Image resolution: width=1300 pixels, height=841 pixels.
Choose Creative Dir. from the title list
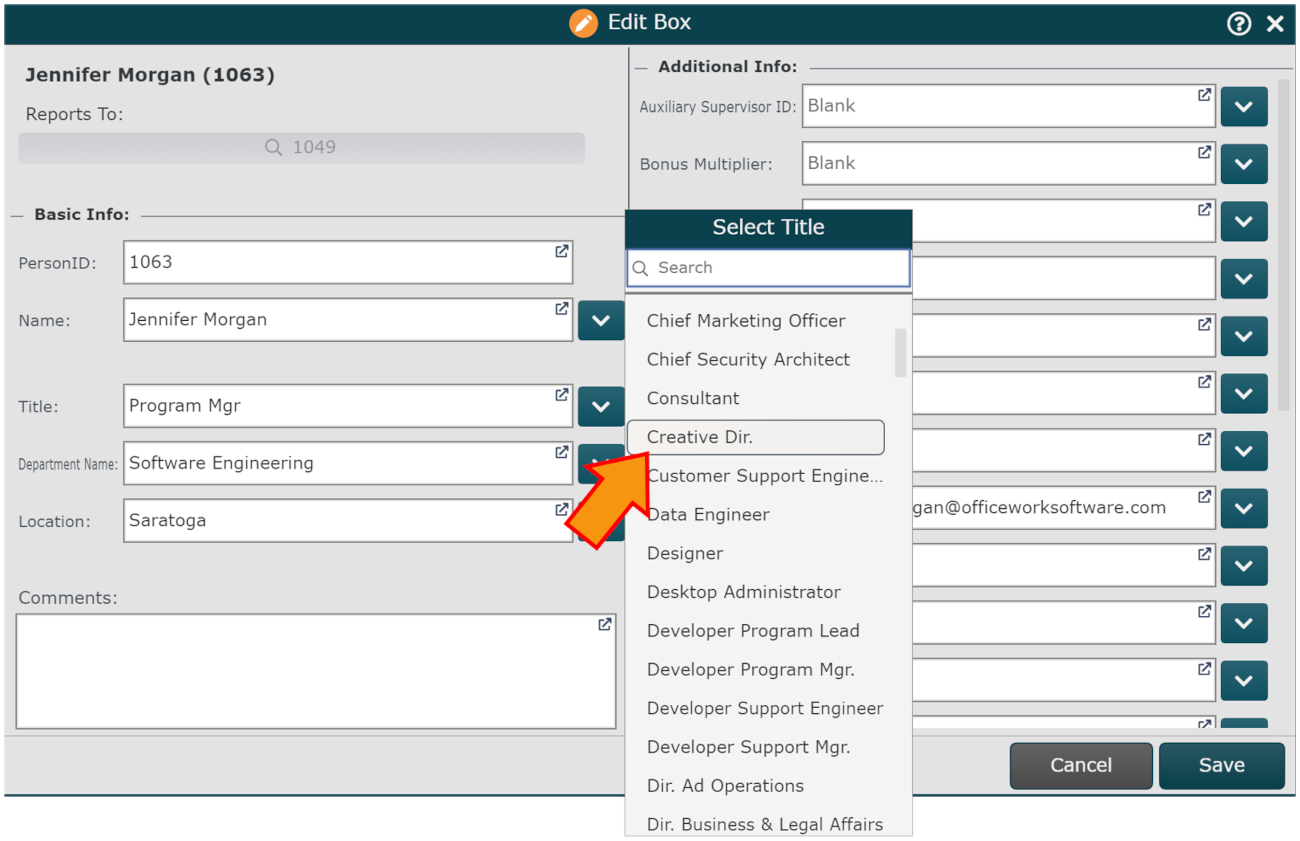[x=756, y=437]
